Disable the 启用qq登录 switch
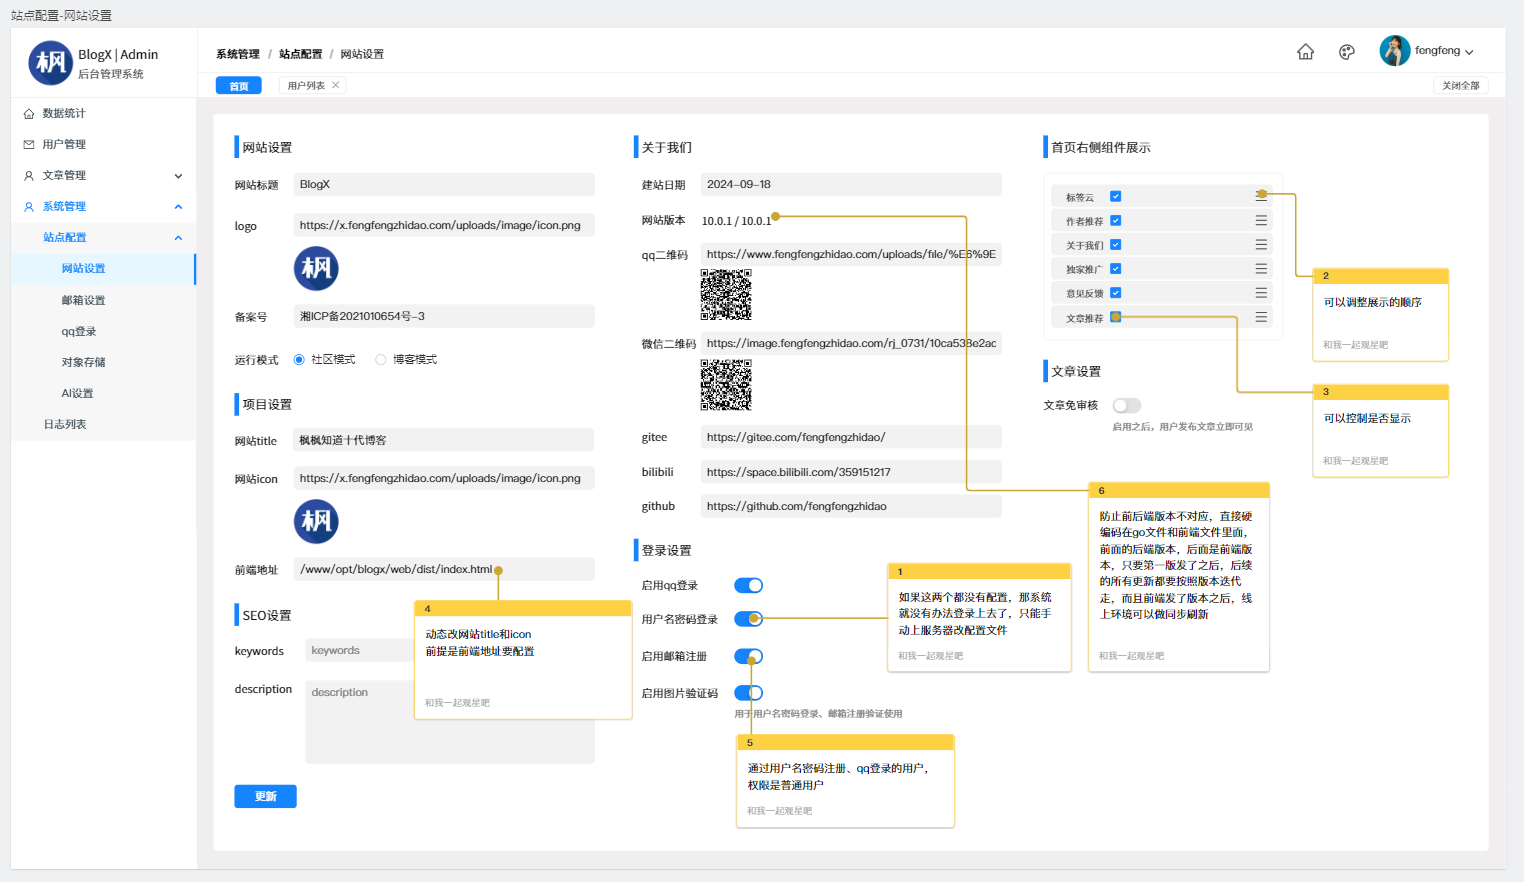Screen dimensions: 1524x882 point(748,586)
